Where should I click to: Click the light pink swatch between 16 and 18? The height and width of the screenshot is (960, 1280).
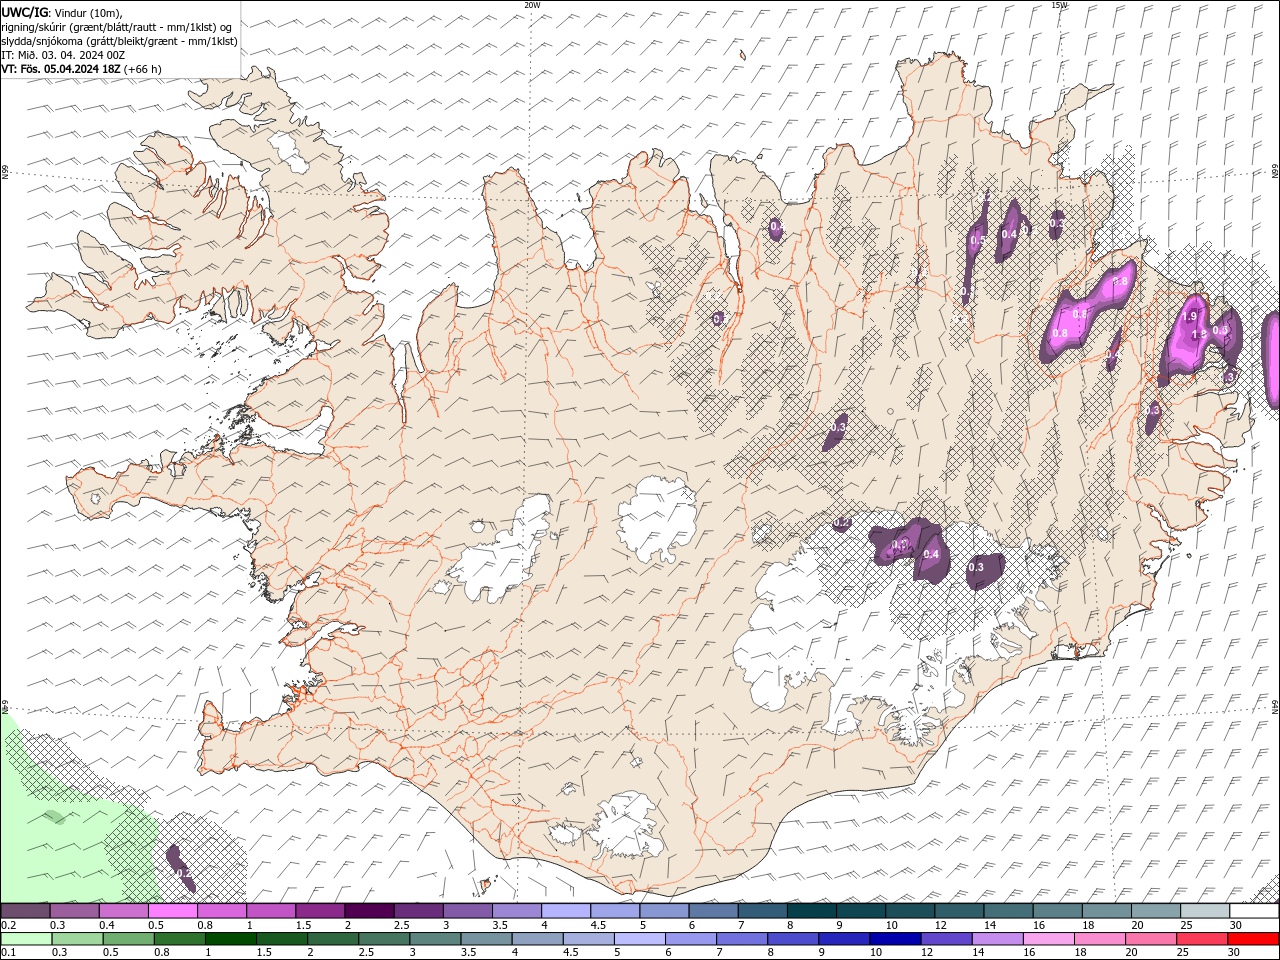pos(1048,938)
